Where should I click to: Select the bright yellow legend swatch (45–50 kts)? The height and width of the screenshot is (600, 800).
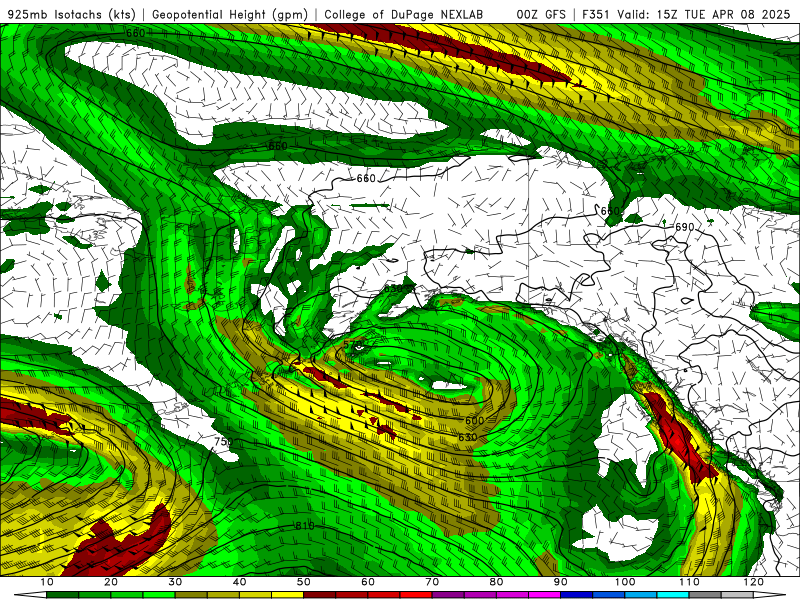[287, 595]
